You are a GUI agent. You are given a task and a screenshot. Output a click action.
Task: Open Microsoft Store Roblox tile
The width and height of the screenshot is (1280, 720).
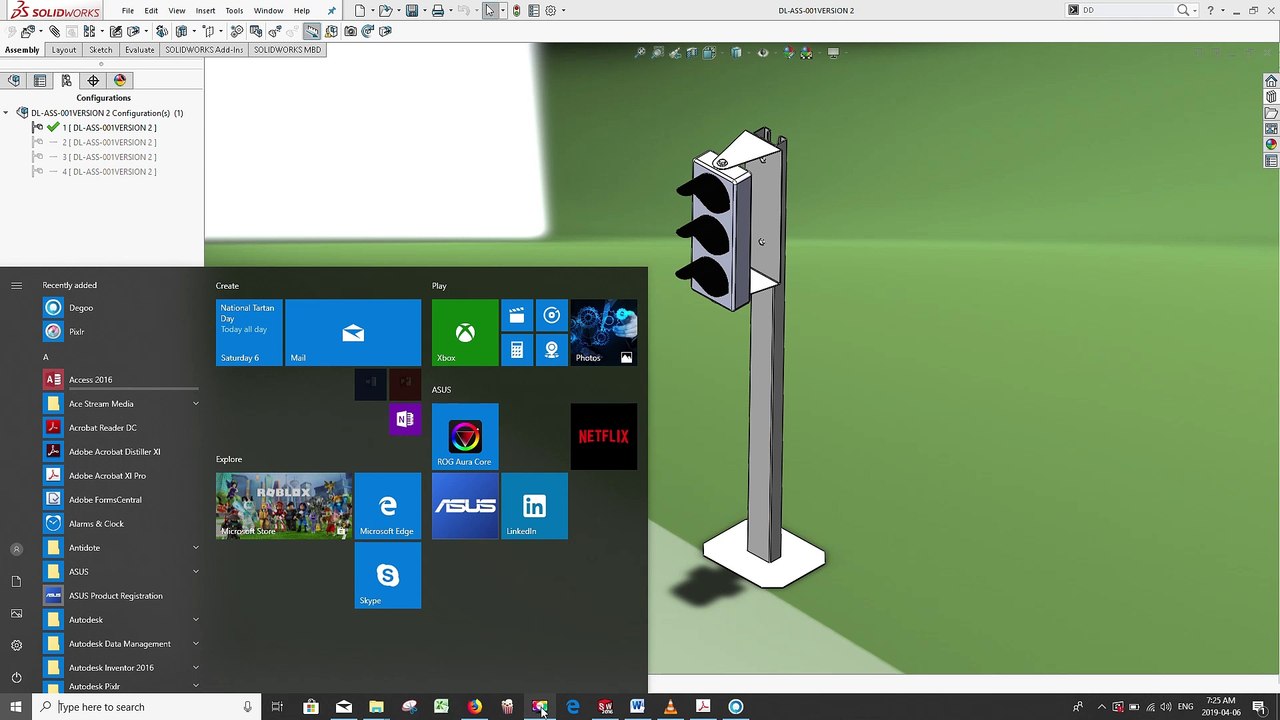284,506
